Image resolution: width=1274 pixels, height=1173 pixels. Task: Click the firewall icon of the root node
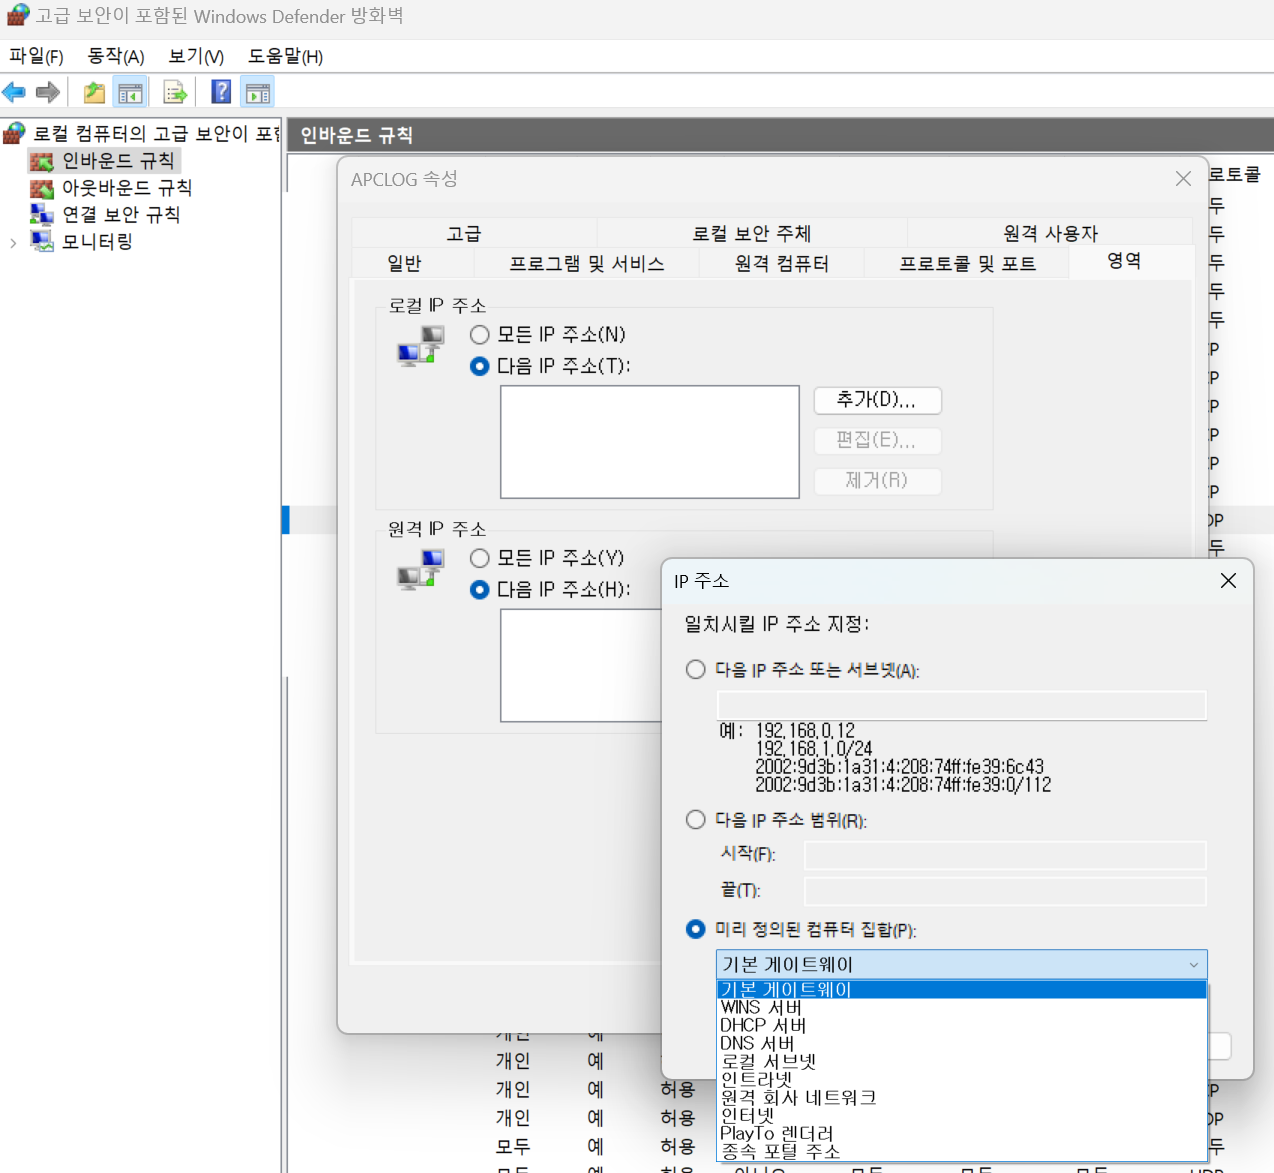14,133
